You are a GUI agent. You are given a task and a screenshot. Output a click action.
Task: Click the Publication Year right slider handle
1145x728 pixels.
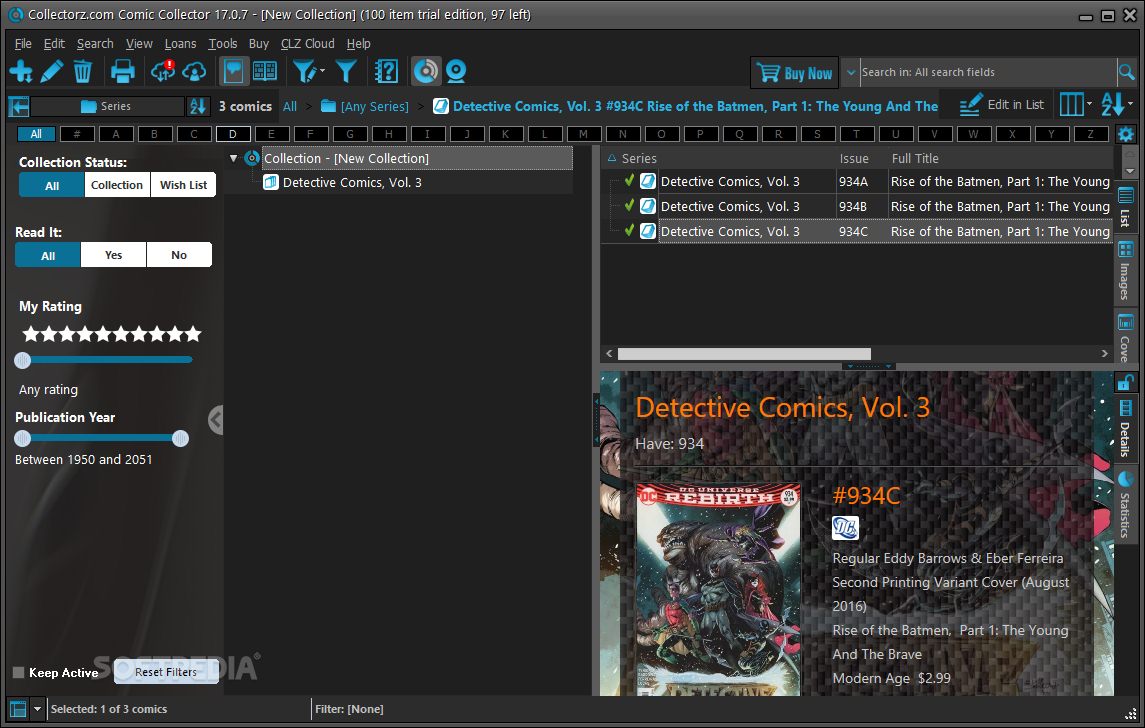click(180, 438)
